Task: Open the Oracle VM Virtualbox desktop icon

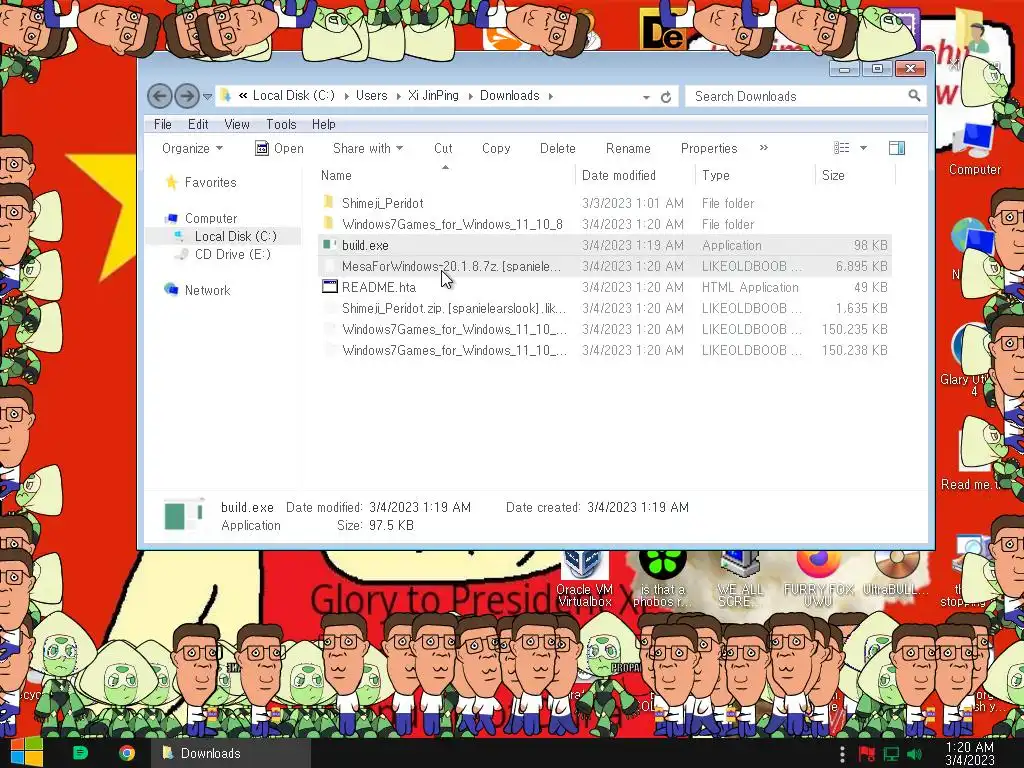Action: click(x=584, y=579)
